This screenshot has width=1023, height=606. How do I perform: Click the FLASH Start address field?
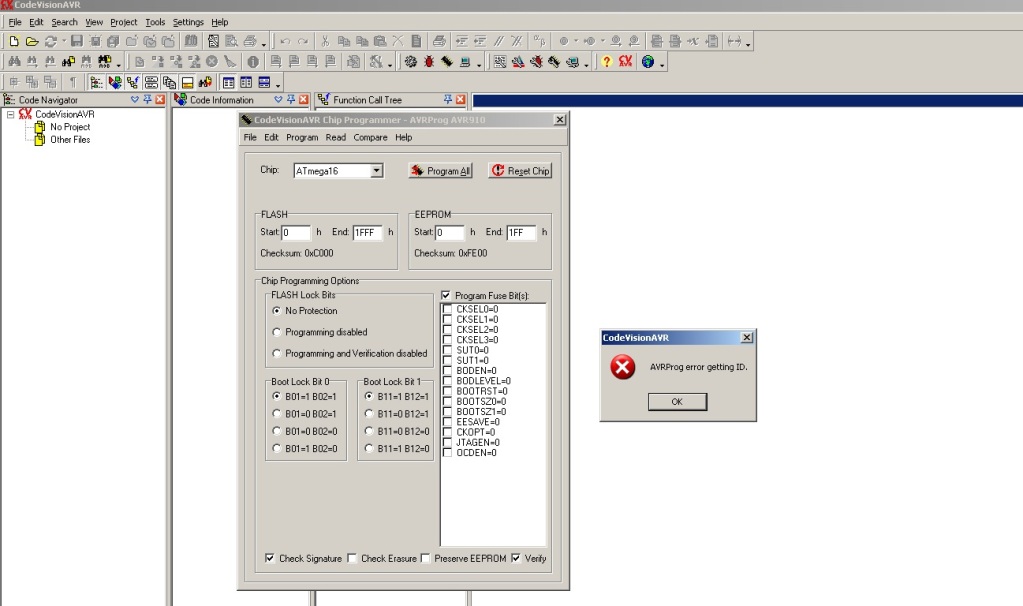tap(296, 232)
